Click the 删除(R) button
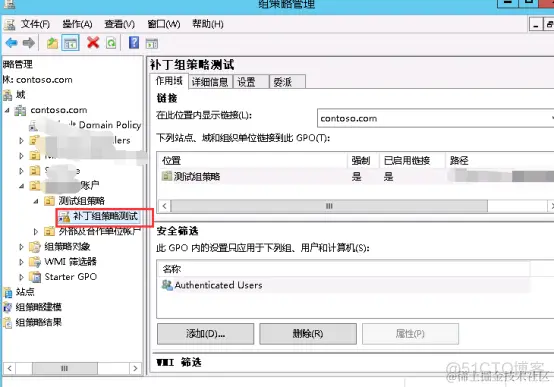Image resolution: width=554 pixels, height=387 pixels. click(308, 334)
